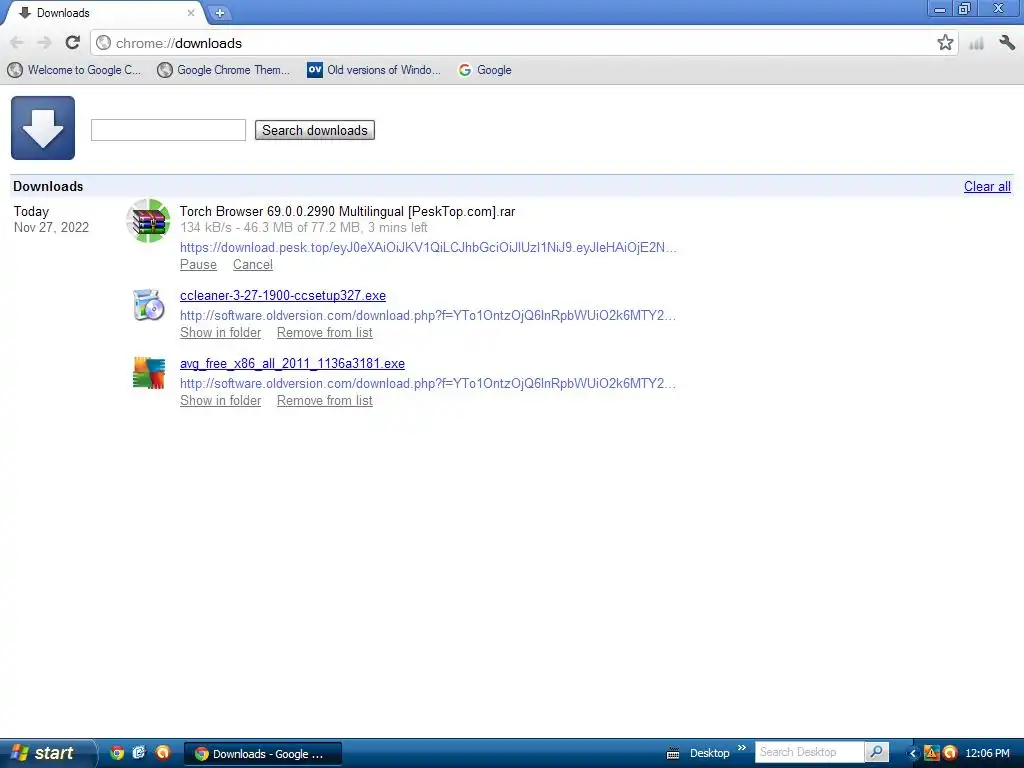Click the Search Desktop magnifier button
Image resolution: width=1024 pixels, height=768 pixels.
876,752
